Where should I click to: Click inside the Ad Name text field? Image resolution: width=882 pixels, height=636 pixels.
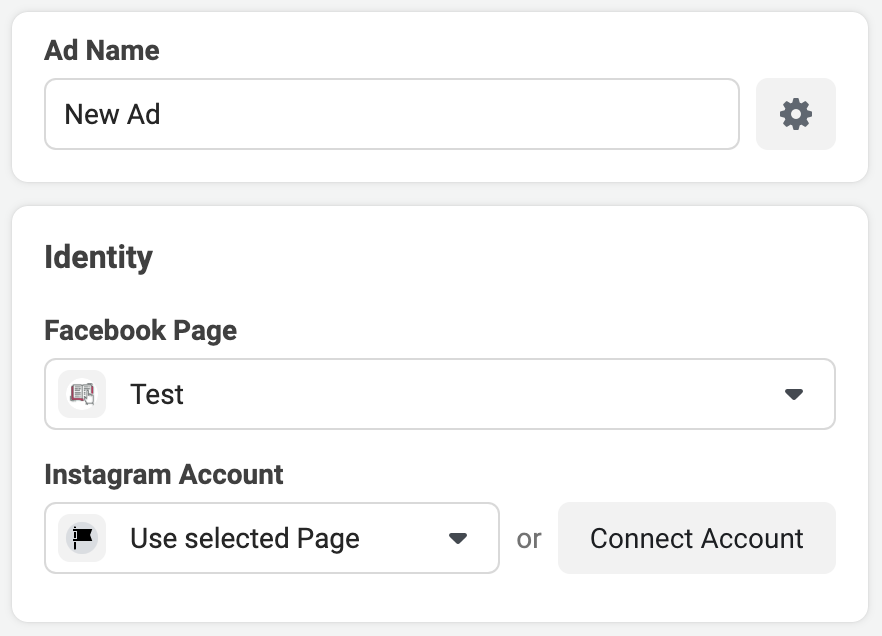pos(390,113)
